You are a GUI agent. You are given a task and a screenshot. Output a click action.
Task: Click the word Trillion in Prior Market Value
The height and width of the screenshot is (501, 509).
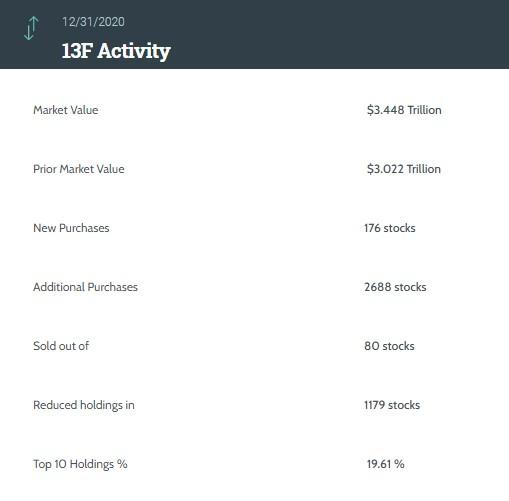[424, 169]
